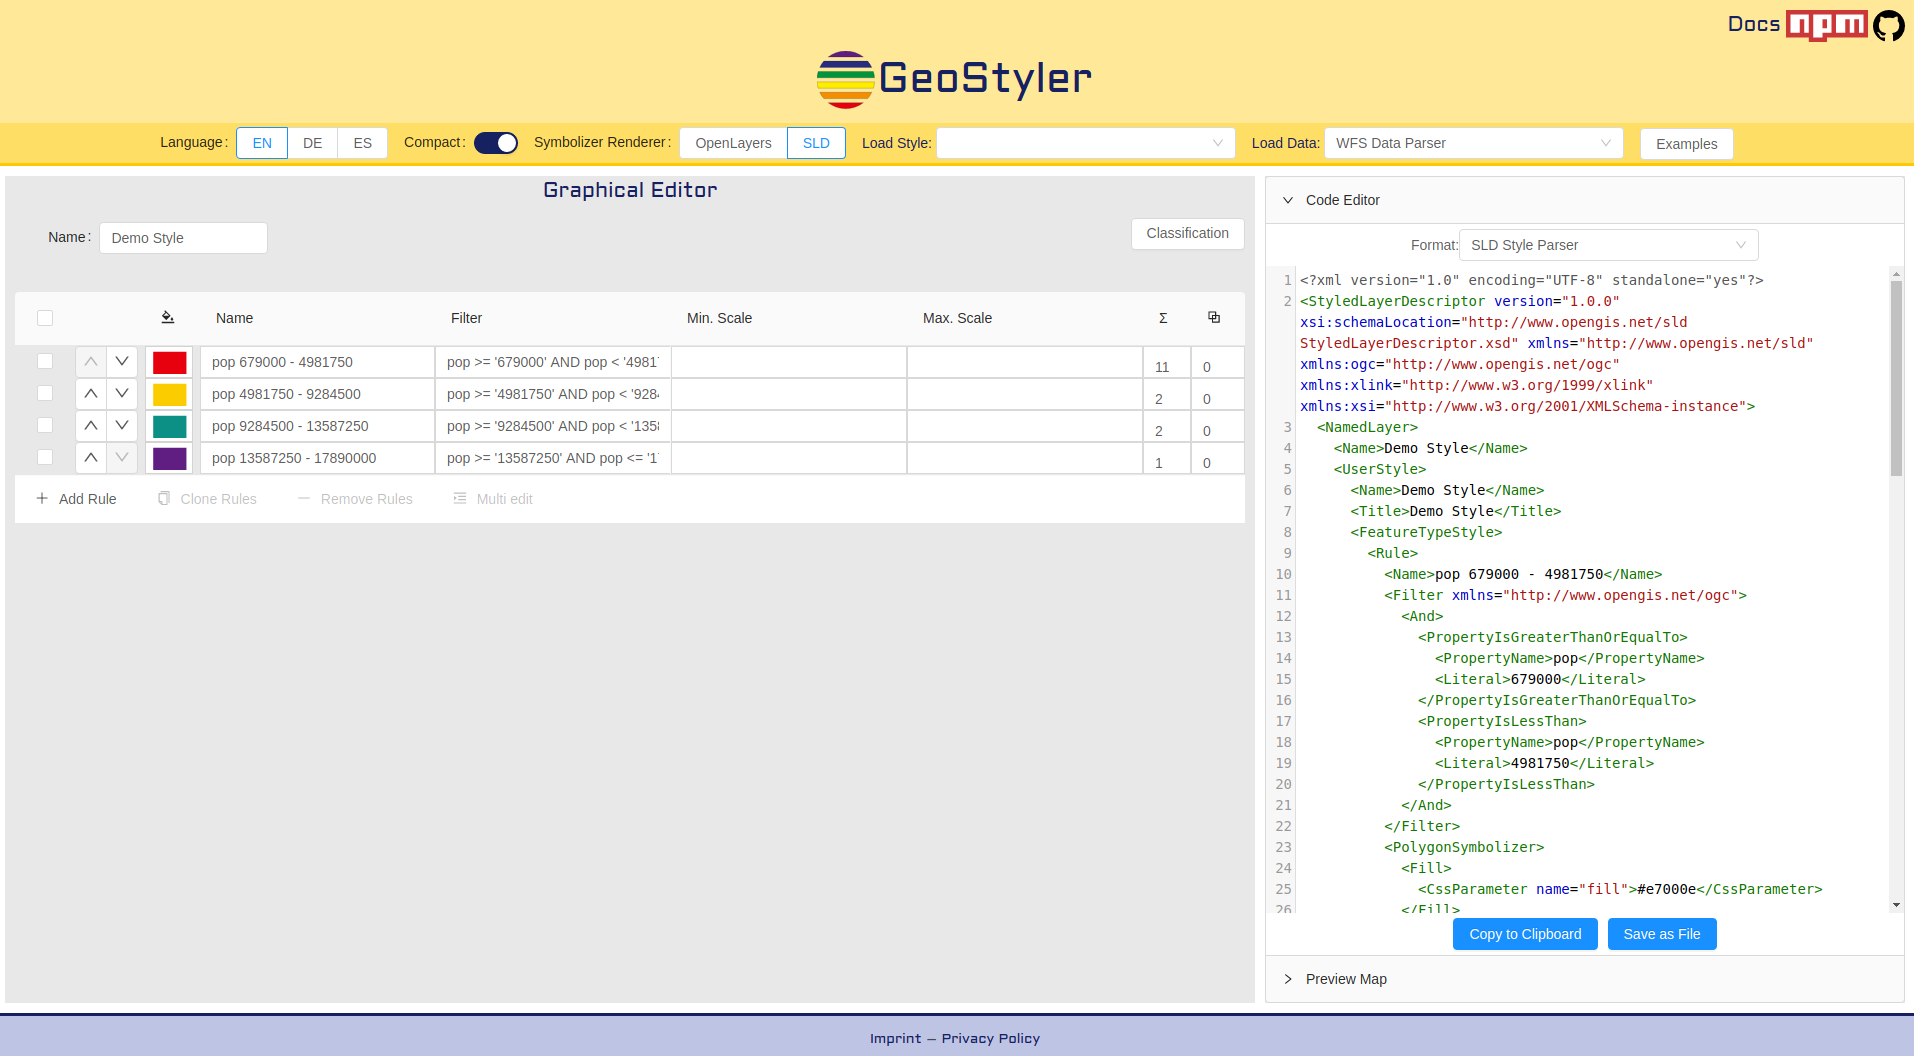The height and width of the screenshot is (1056, 1914).
Task: Click the Literal 679000 code line
Action: (1540, 679)
